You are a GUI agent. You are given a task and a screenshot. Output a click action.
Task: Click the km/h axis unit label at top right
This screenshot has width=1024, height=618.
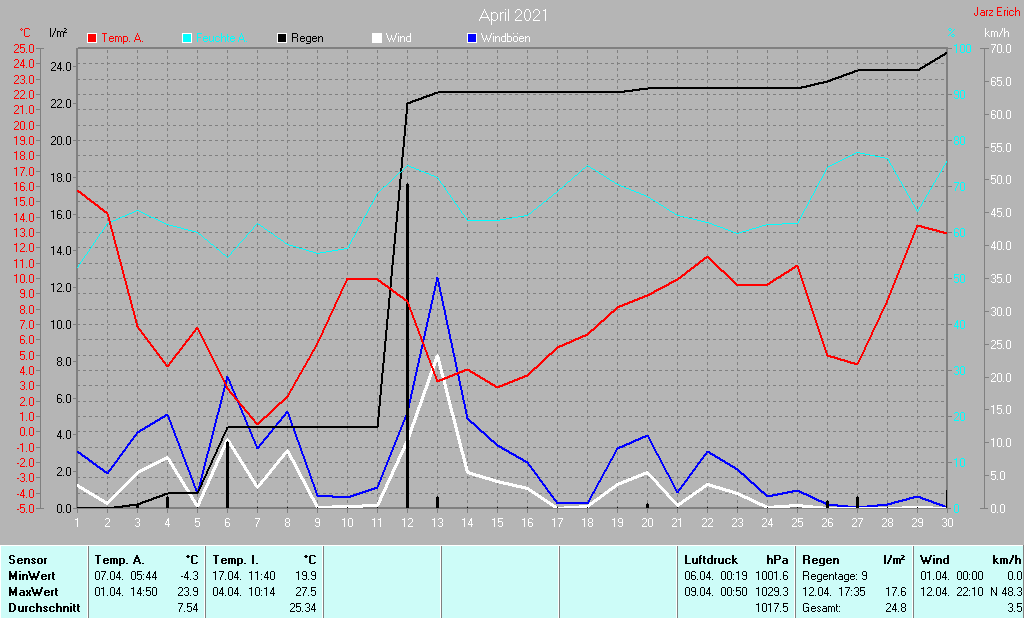pyautogui.click(x=997, y=33)
